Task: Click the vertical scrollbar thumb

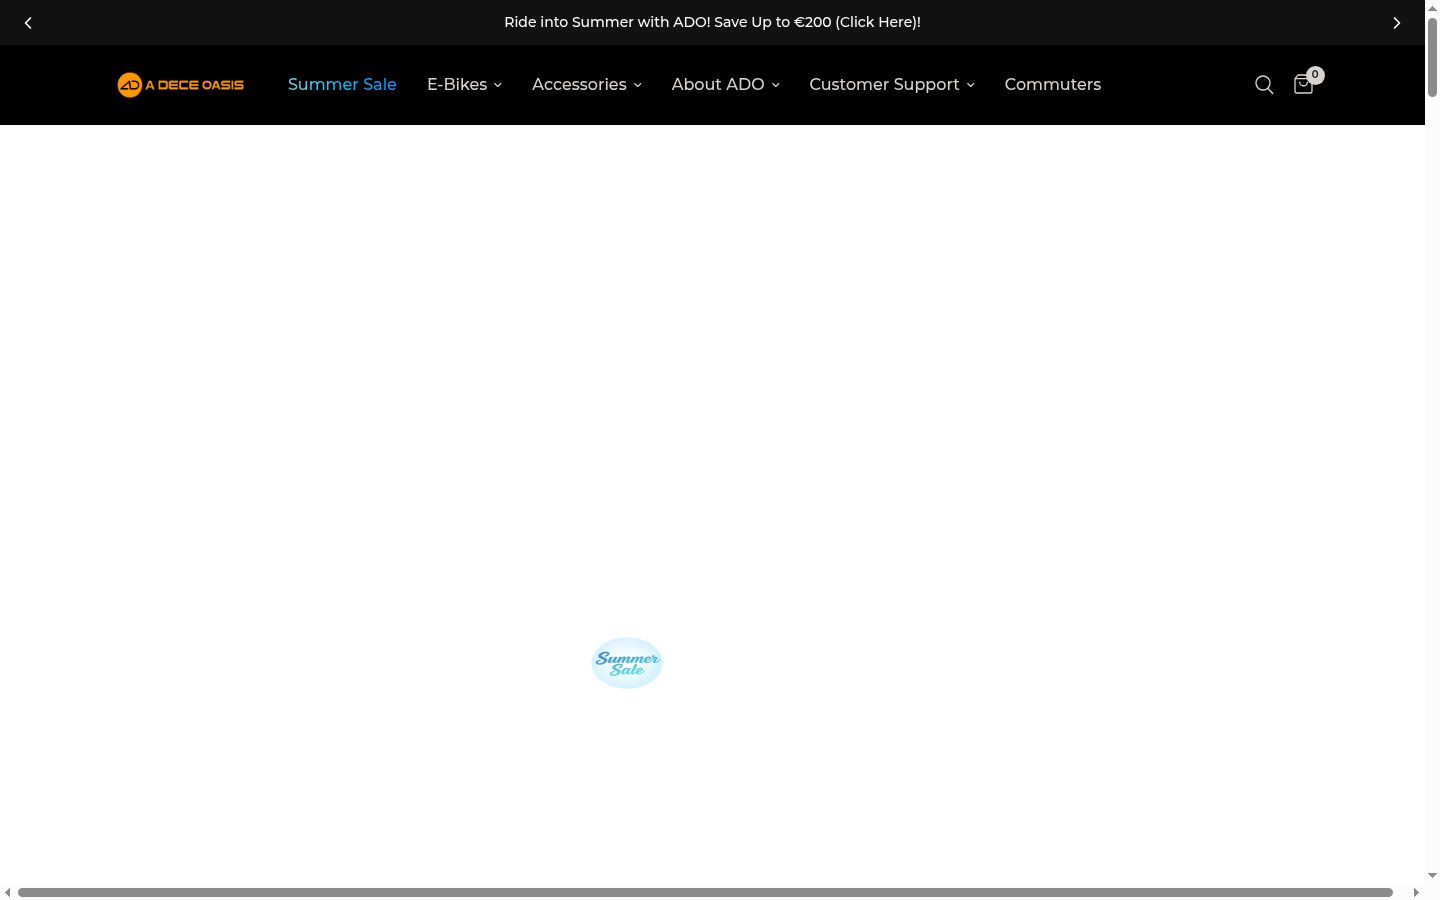Action: click(x=1432, y=58)
